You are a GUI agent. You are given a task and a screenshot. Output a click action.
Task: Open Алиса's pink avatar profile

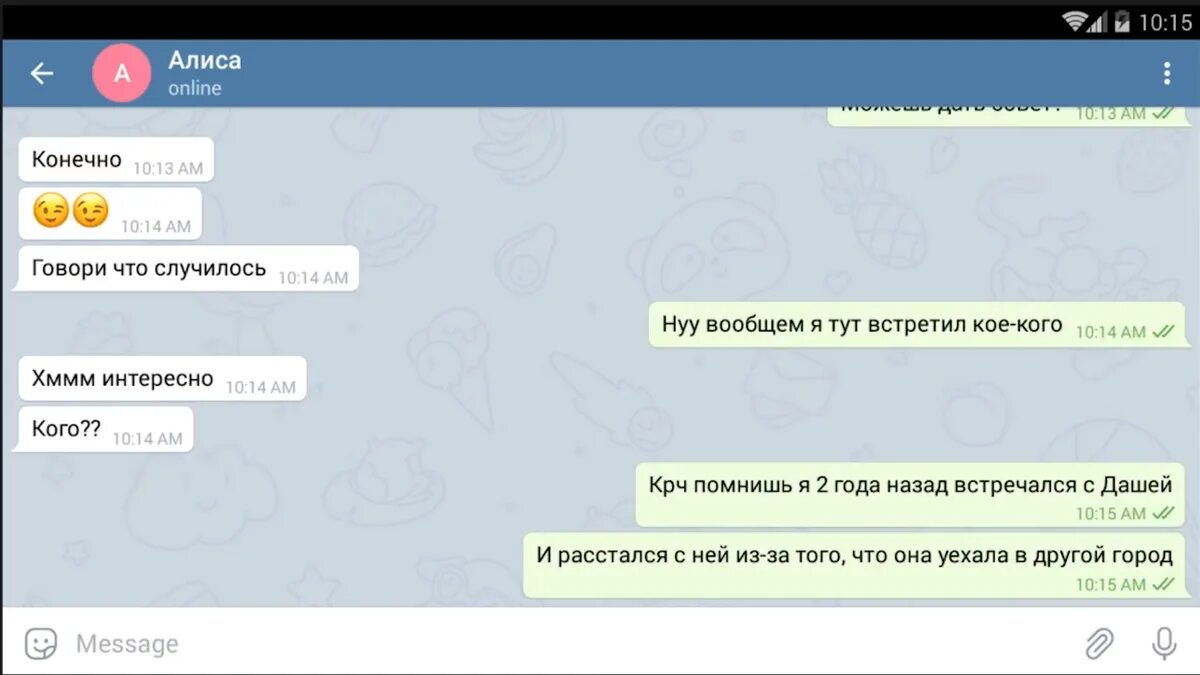[121, 73]
